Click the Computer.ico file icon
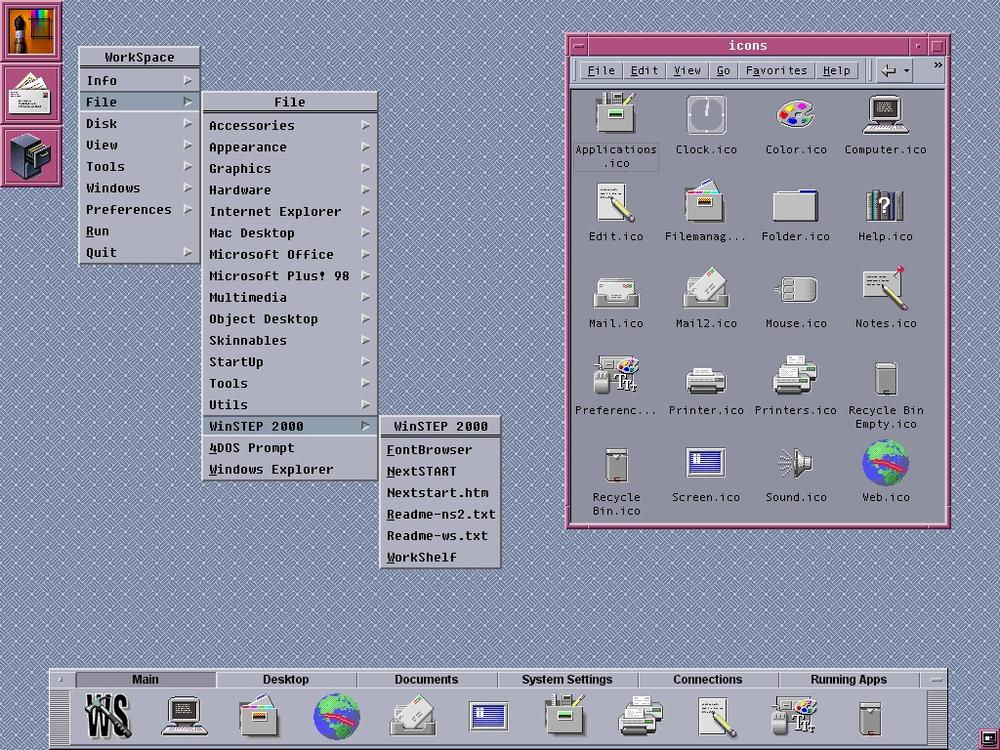The height and width of the screenshot is (750, 1000). pyautogui.click(x=885, y=115)
